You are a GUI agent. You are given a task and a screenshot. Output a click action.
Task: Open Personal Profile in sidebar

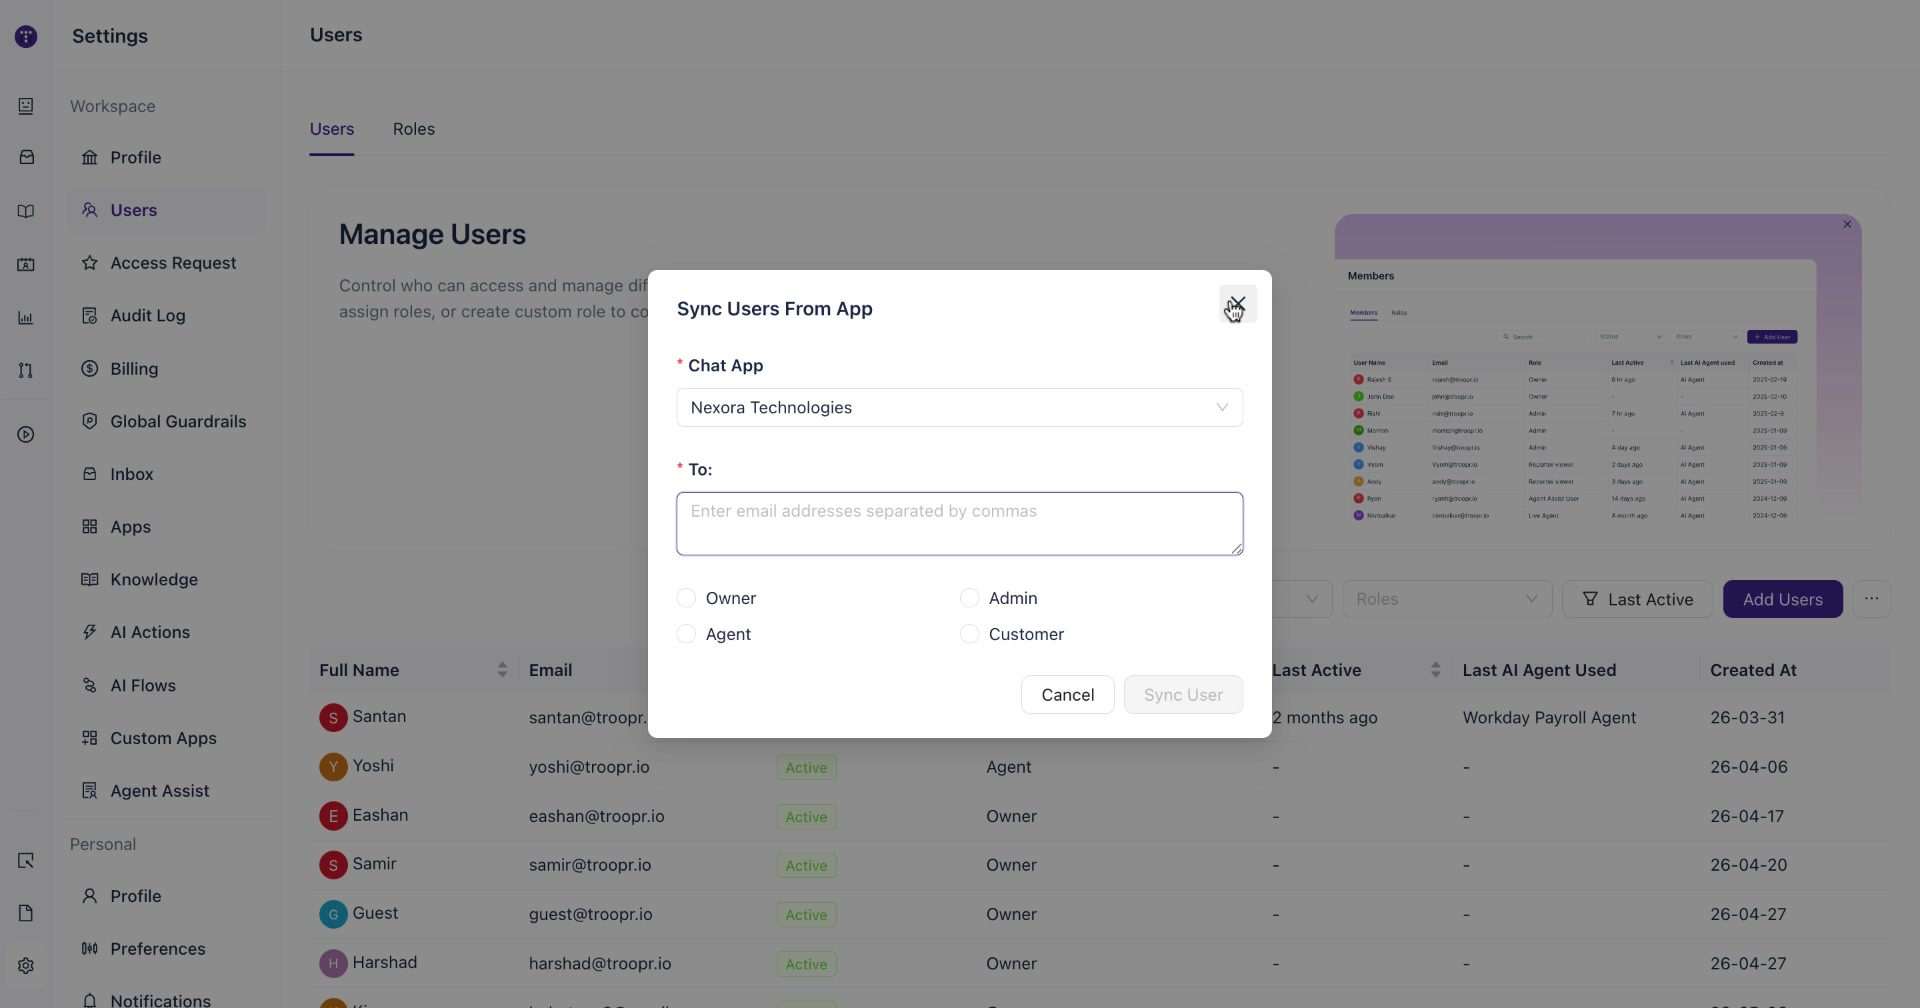click(x=167, y=896)
